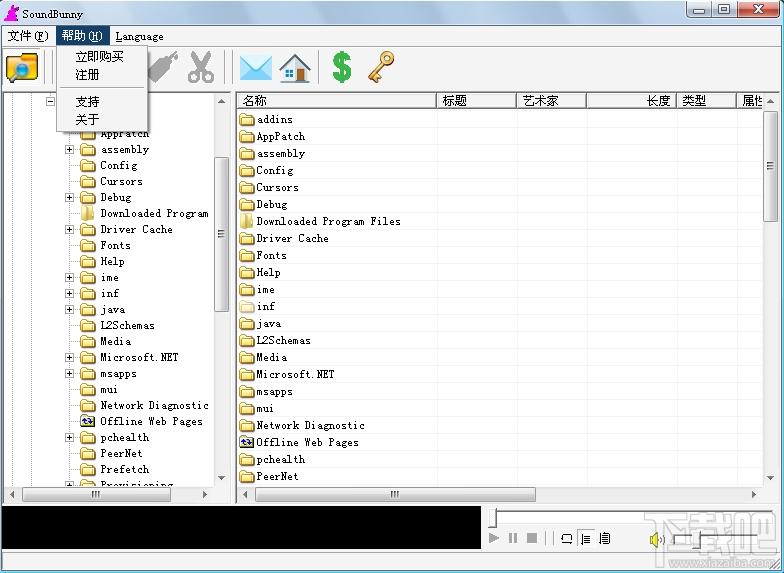Expand the Driver Cache tree folder
784x573 pixels.
(x=70, y=230)
